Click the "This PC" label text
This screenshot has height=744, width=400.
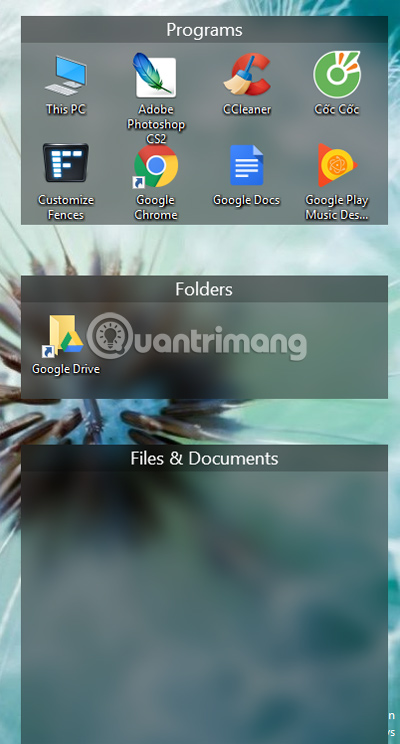pos(66,110)
